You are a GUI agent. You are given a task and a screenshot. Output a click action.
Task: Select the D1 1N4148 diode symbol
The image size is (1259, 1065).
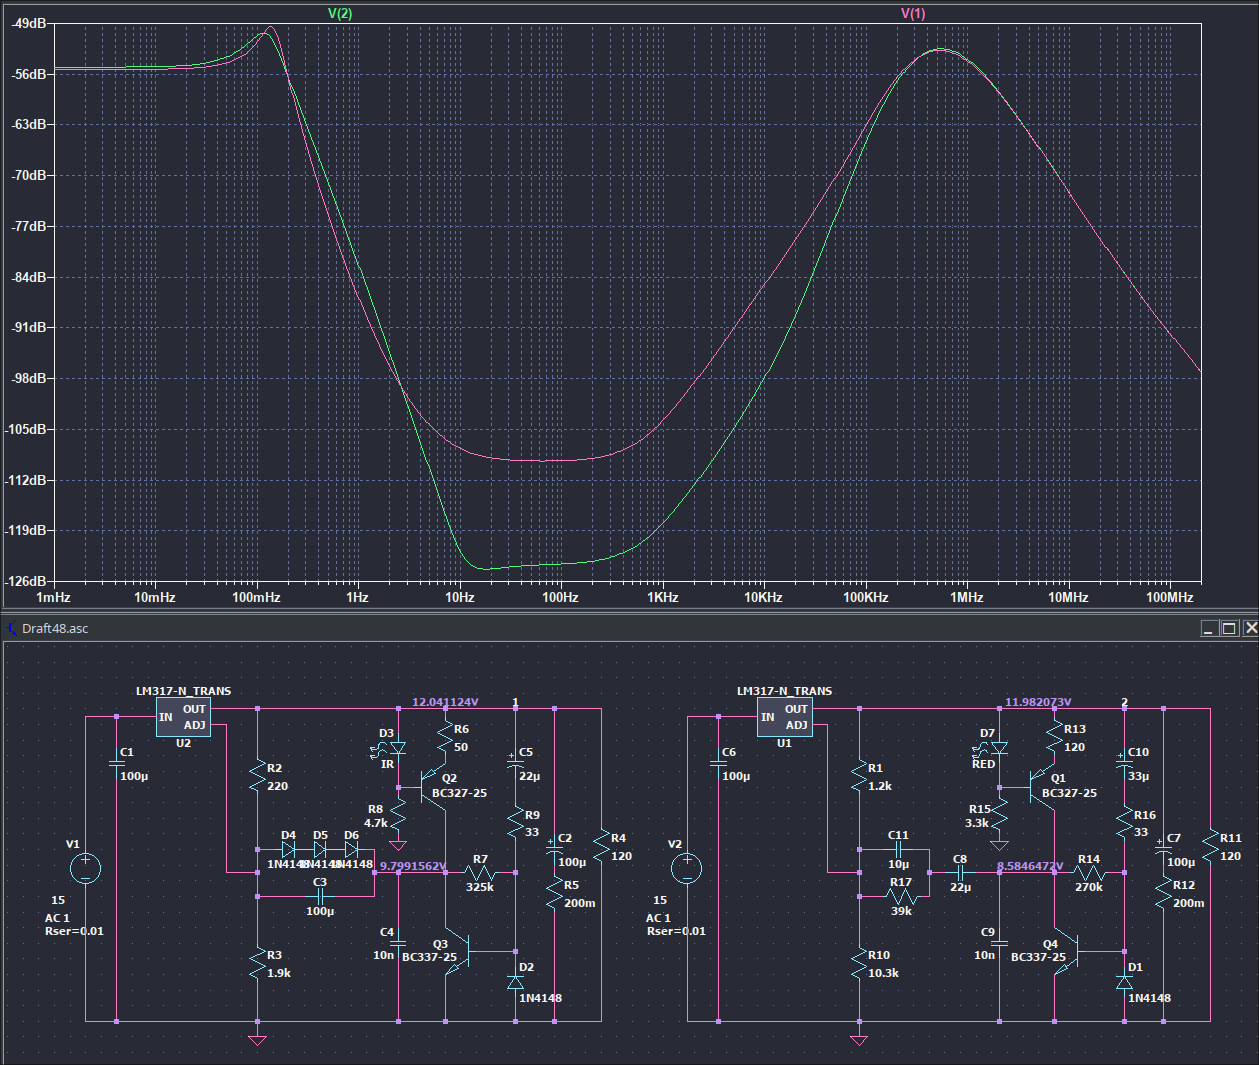1124,982
